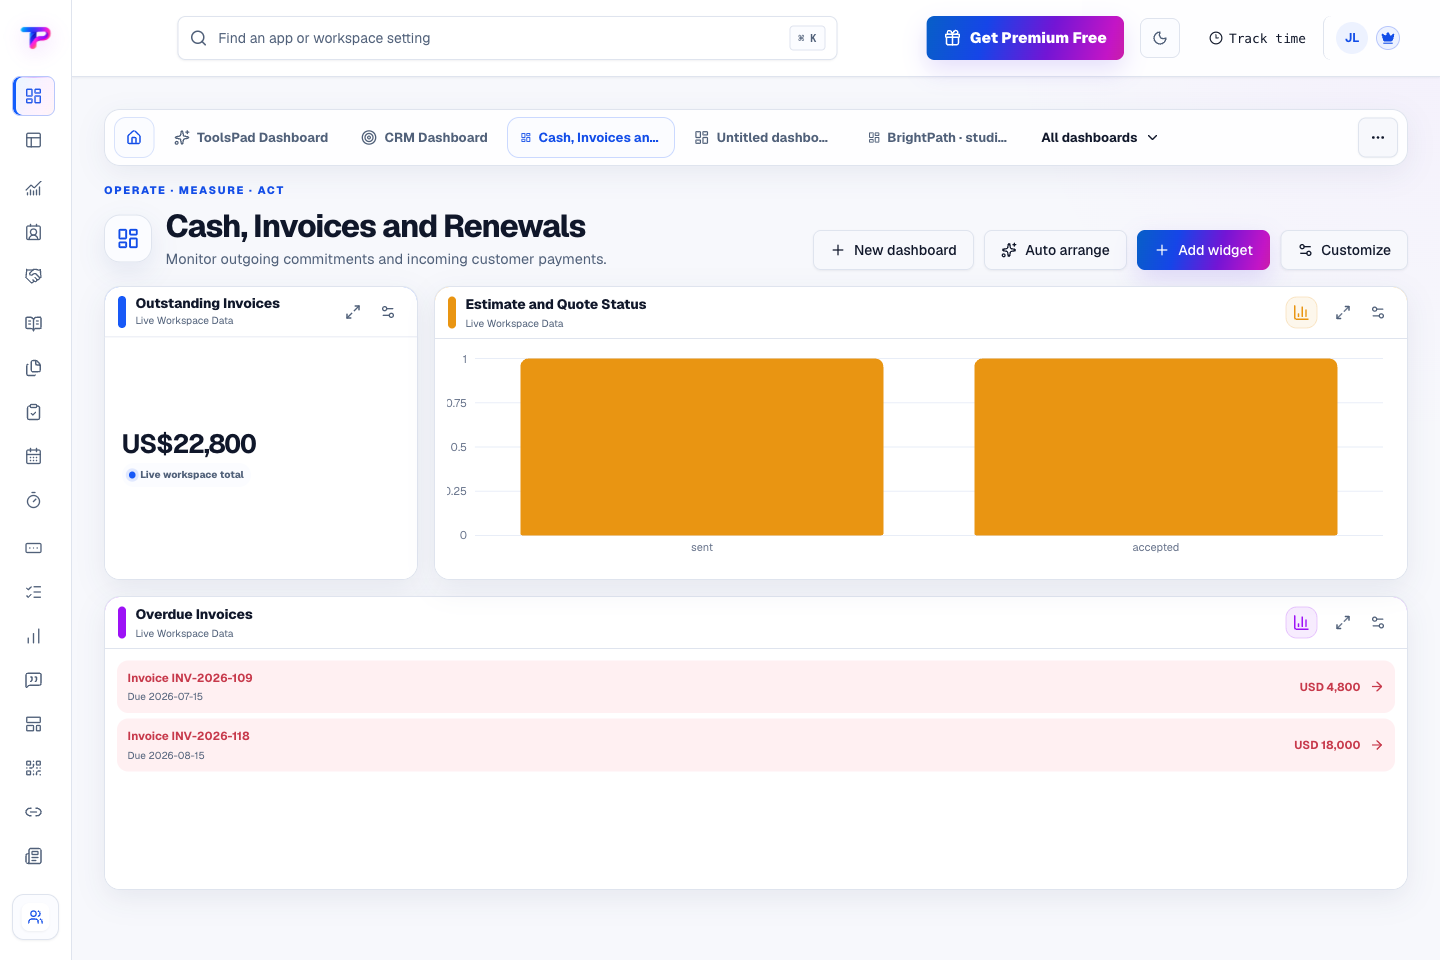
Task: Go to the calendar sidebar icon
Action: (34, 456)
